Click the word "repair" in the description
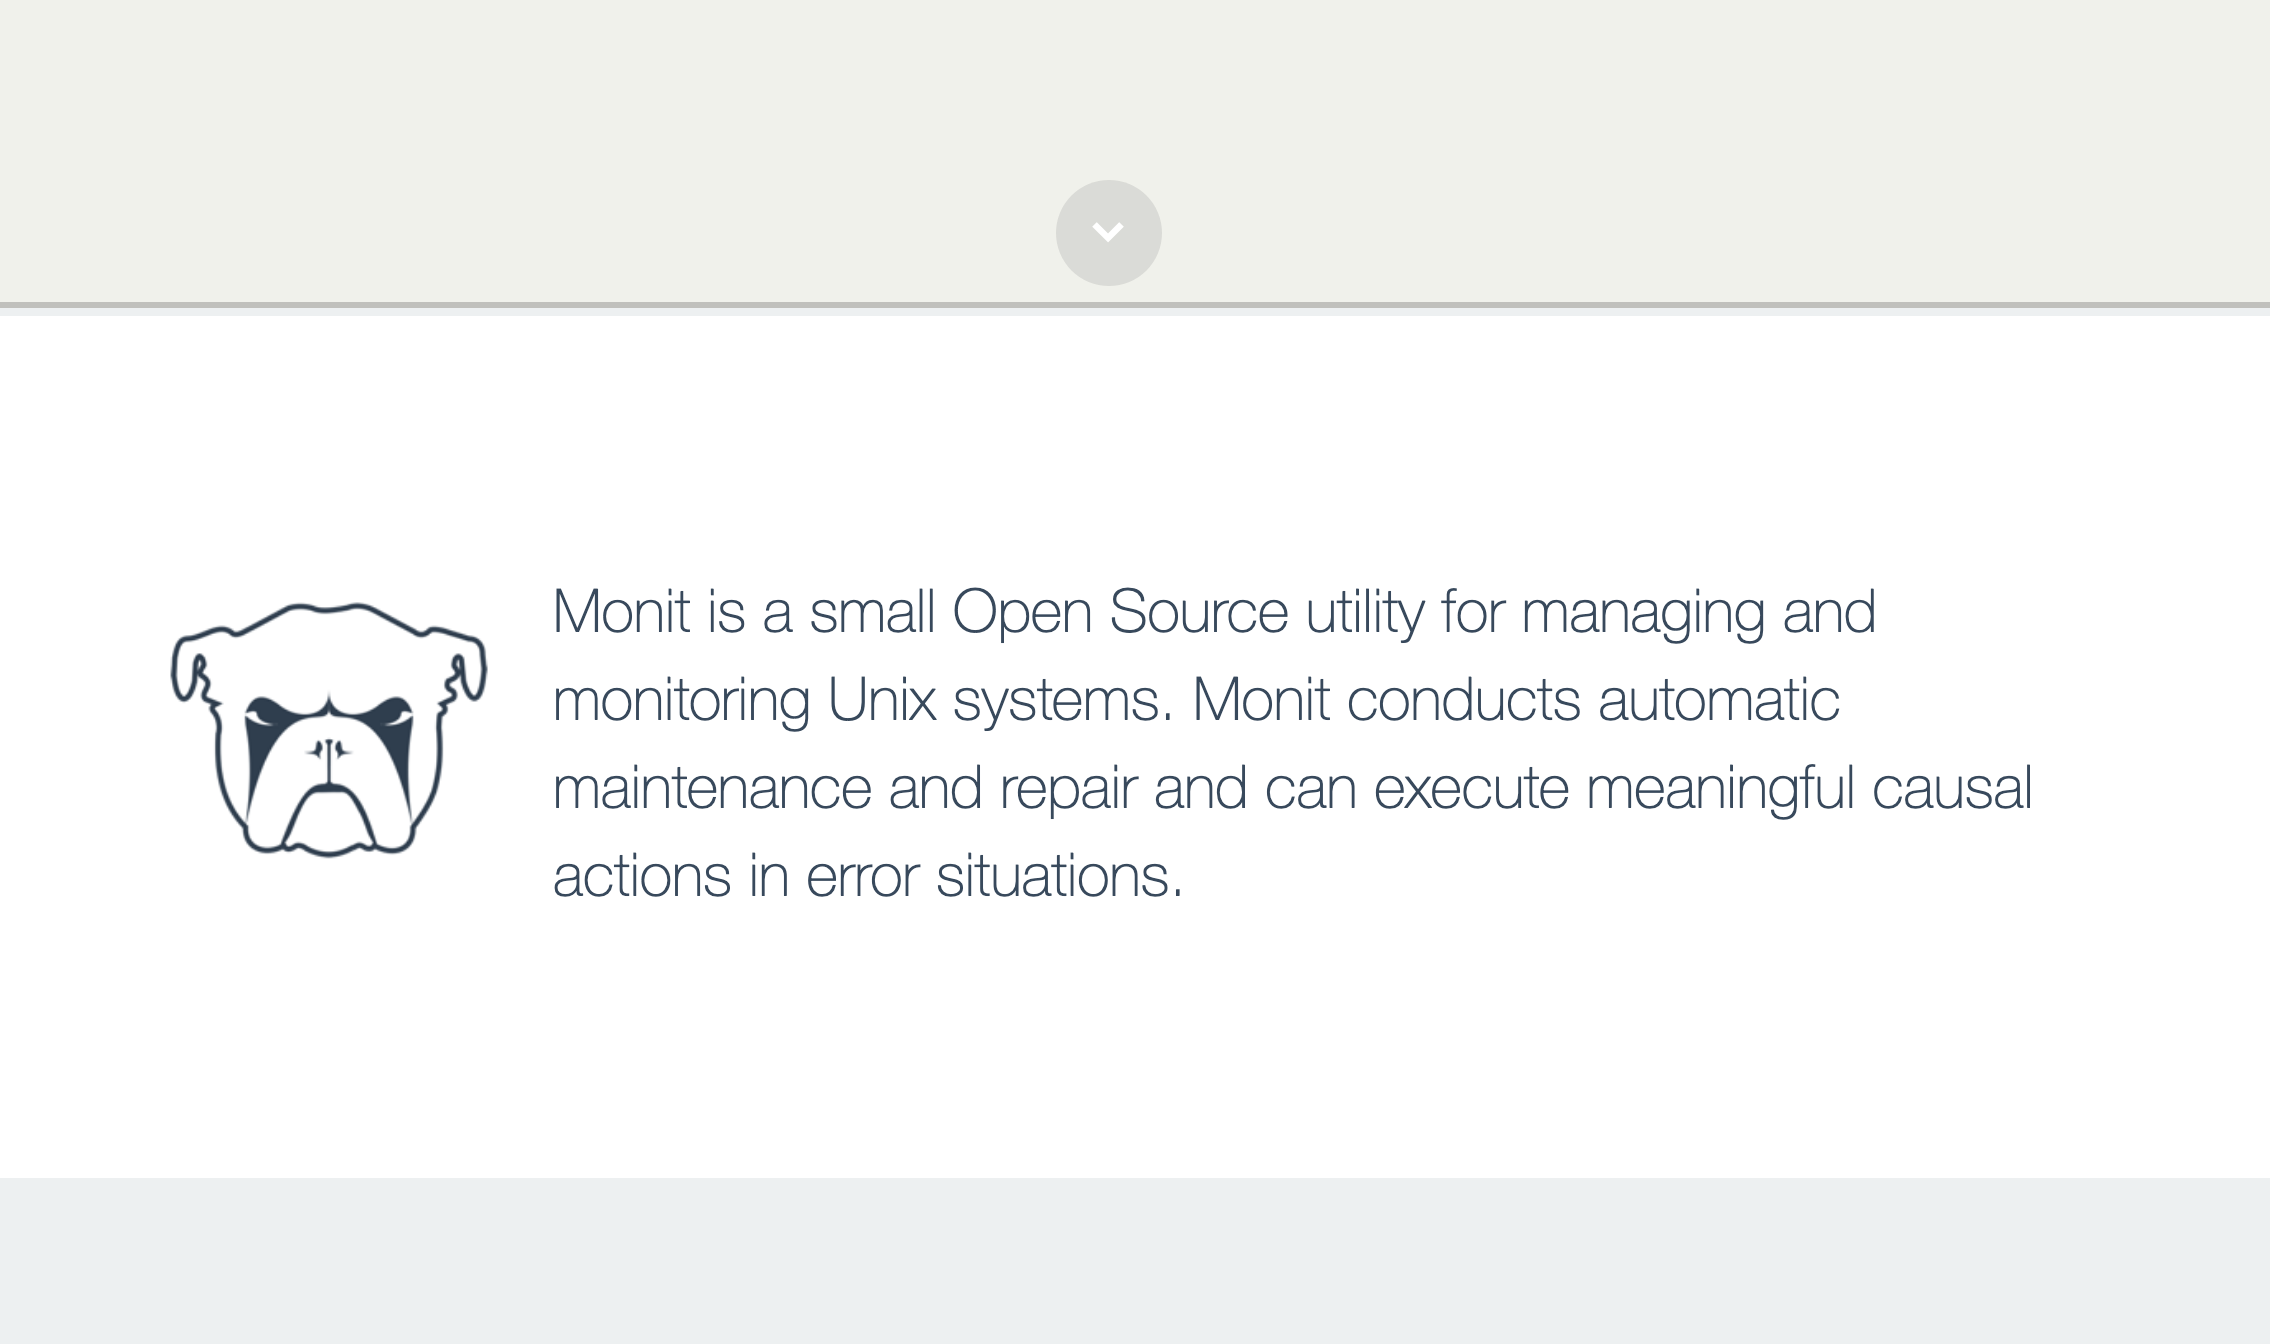 [x=1068, y=788]
